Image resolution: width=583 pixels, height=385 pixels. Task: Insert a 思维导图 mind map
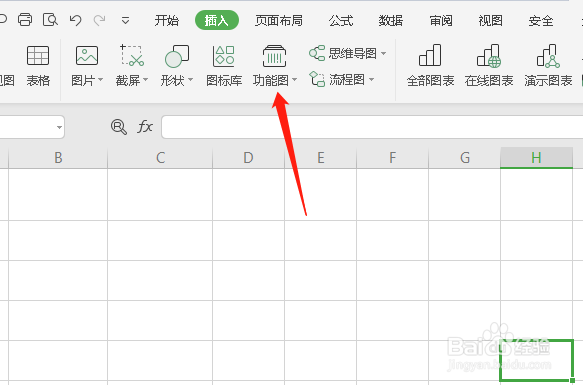click(x=343, y=53)
